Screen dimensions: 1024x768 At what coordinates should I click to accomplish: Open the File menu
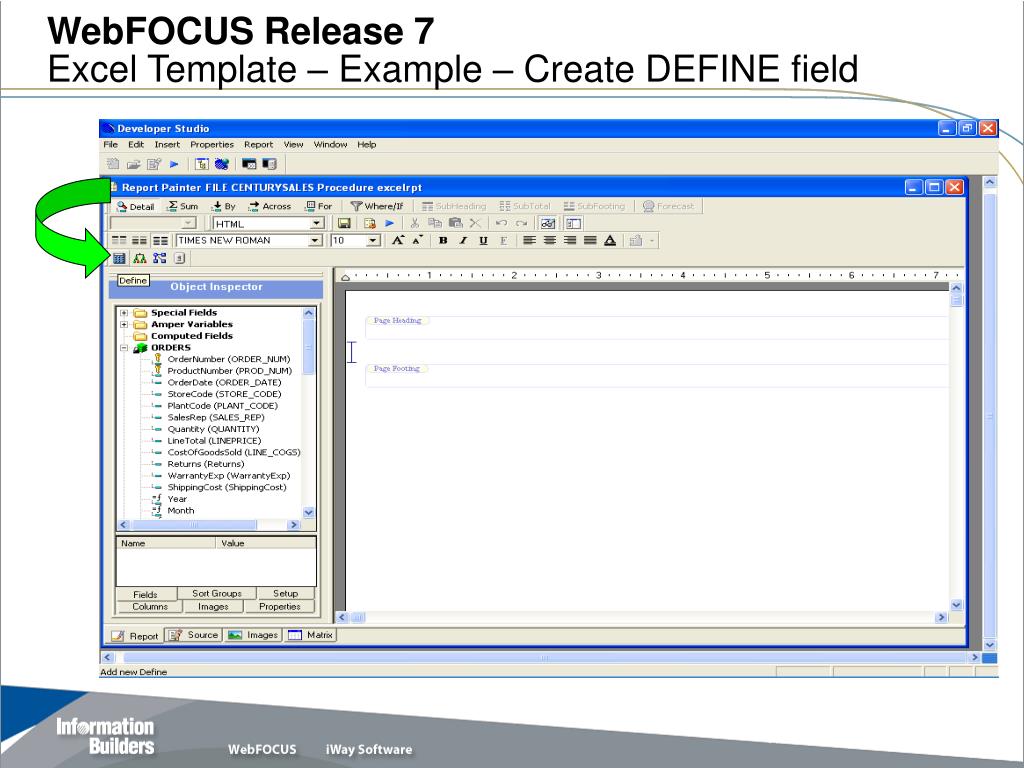(110, 144)
